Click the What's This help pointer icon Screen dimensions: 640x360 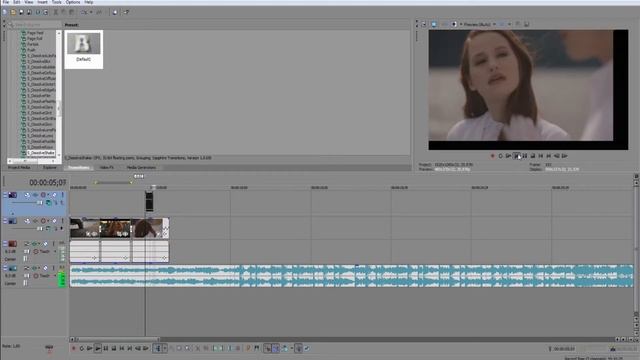point(126,12)
